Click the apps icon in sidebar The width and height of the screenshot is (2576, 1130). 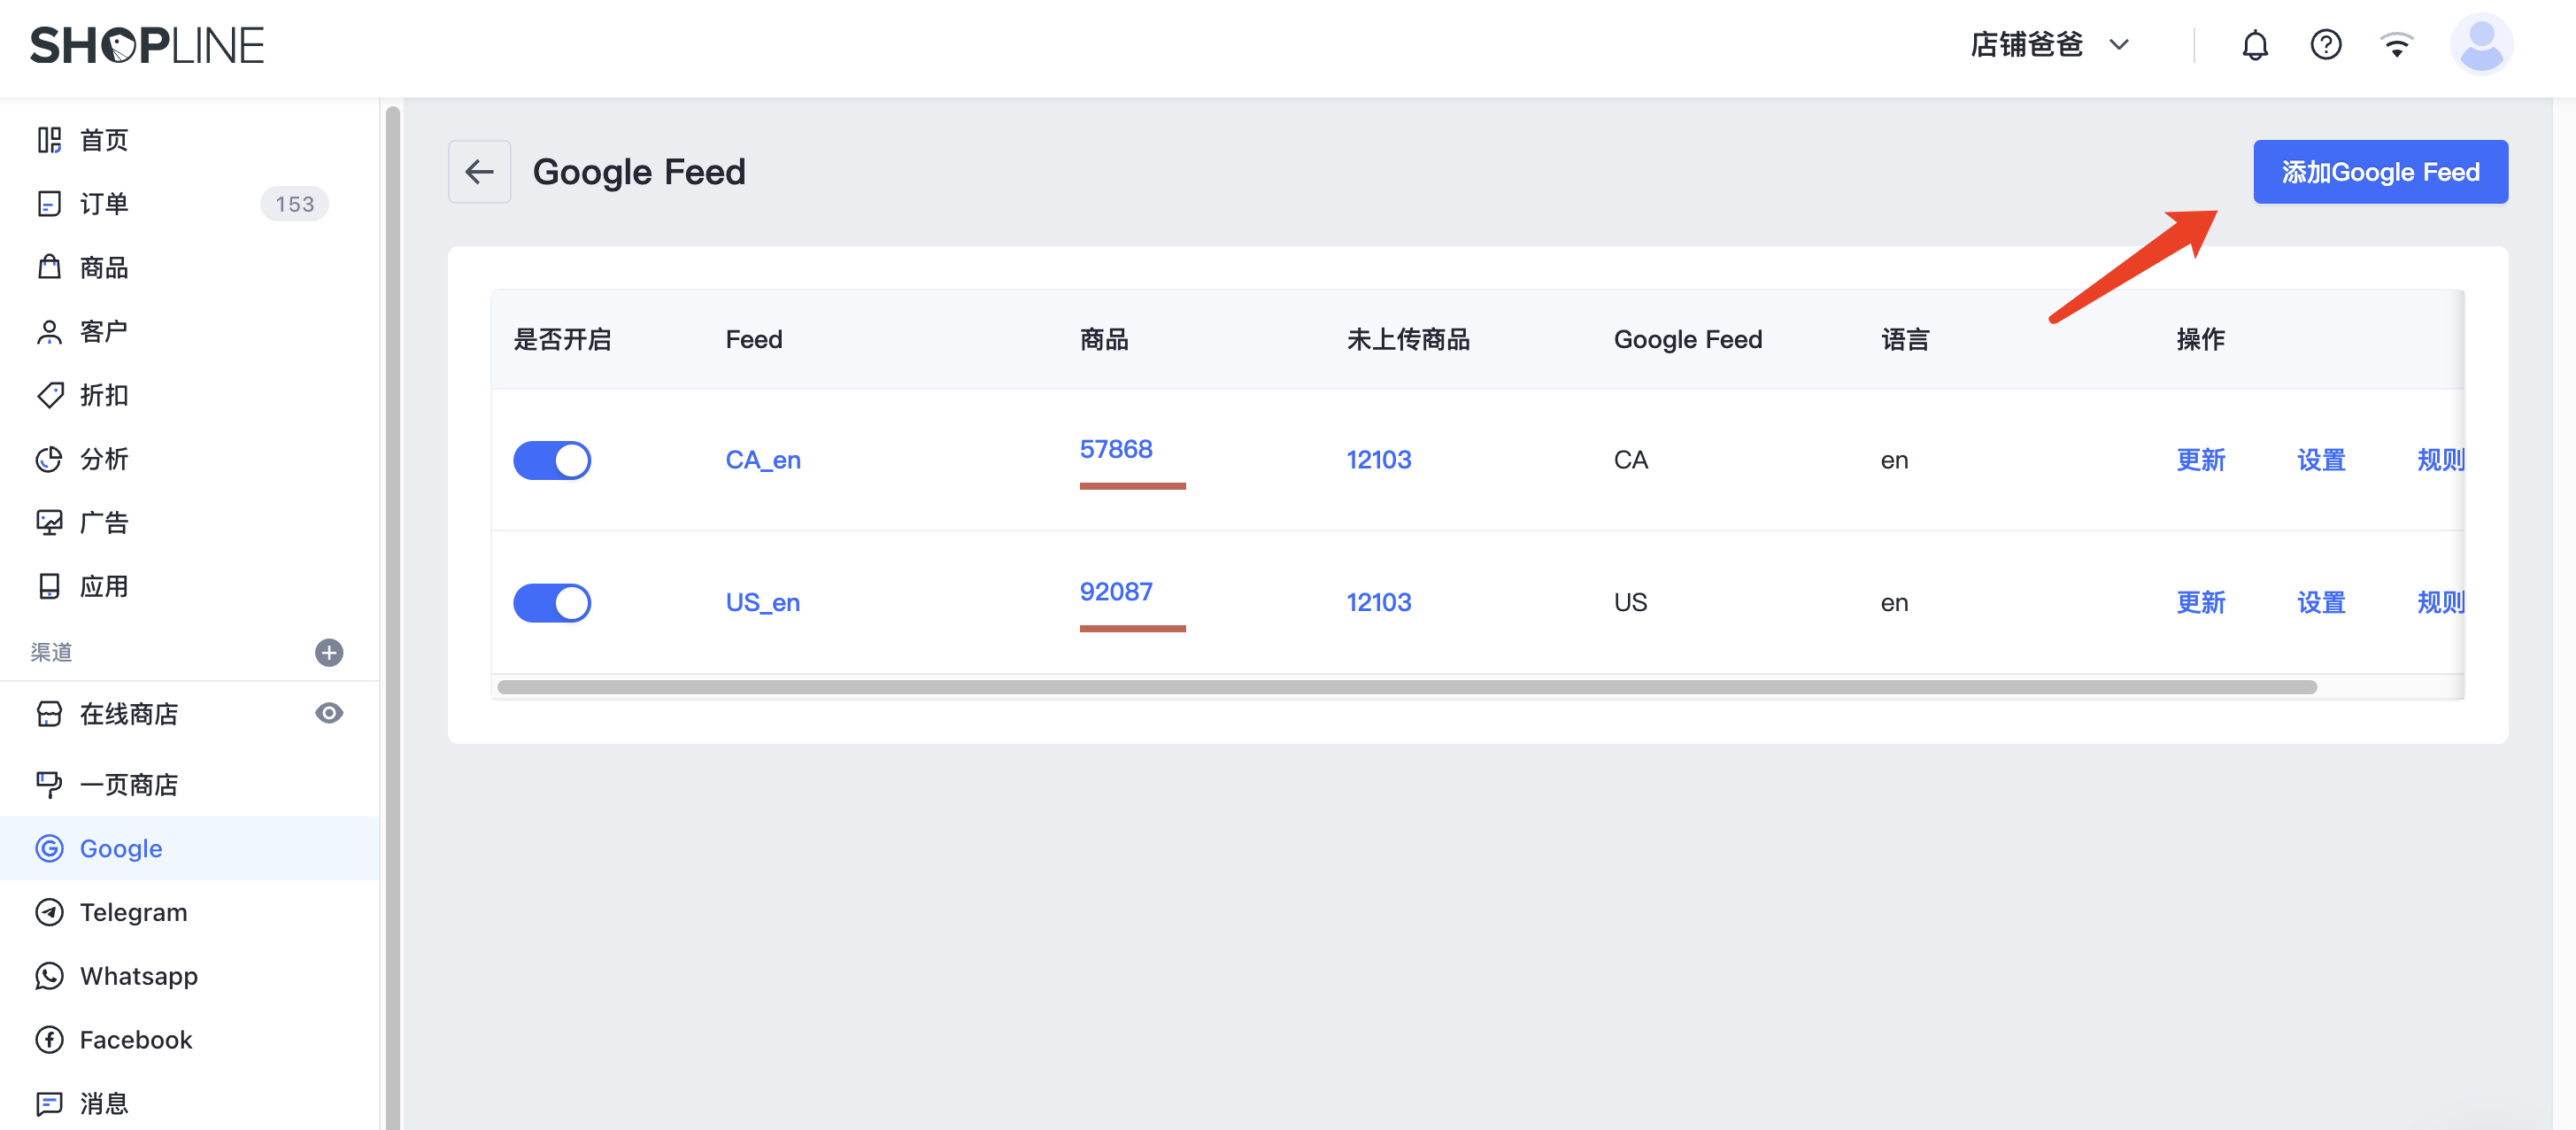[x=49, y=586]
